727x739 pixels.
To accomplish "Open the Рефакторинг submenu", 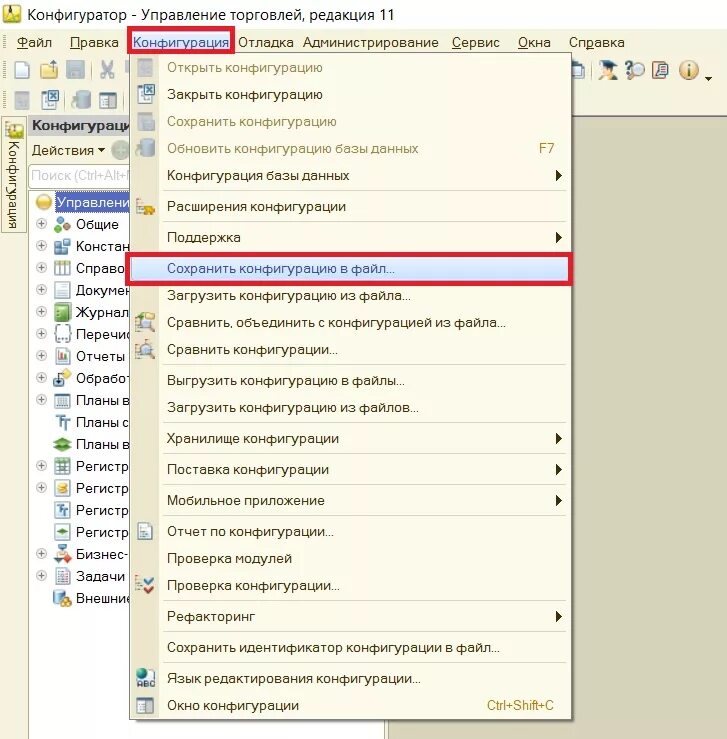I will 350,616.
